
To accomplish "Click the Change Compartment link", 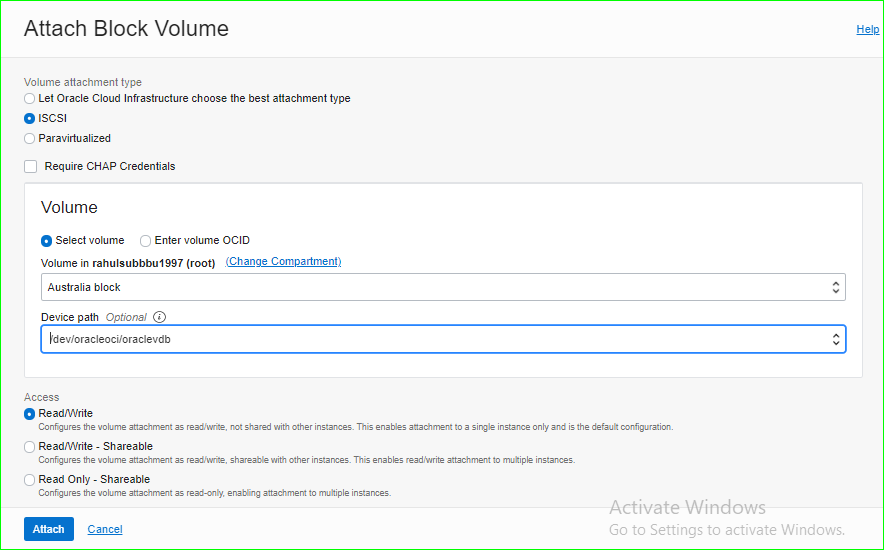I will (x=283, y=261).
